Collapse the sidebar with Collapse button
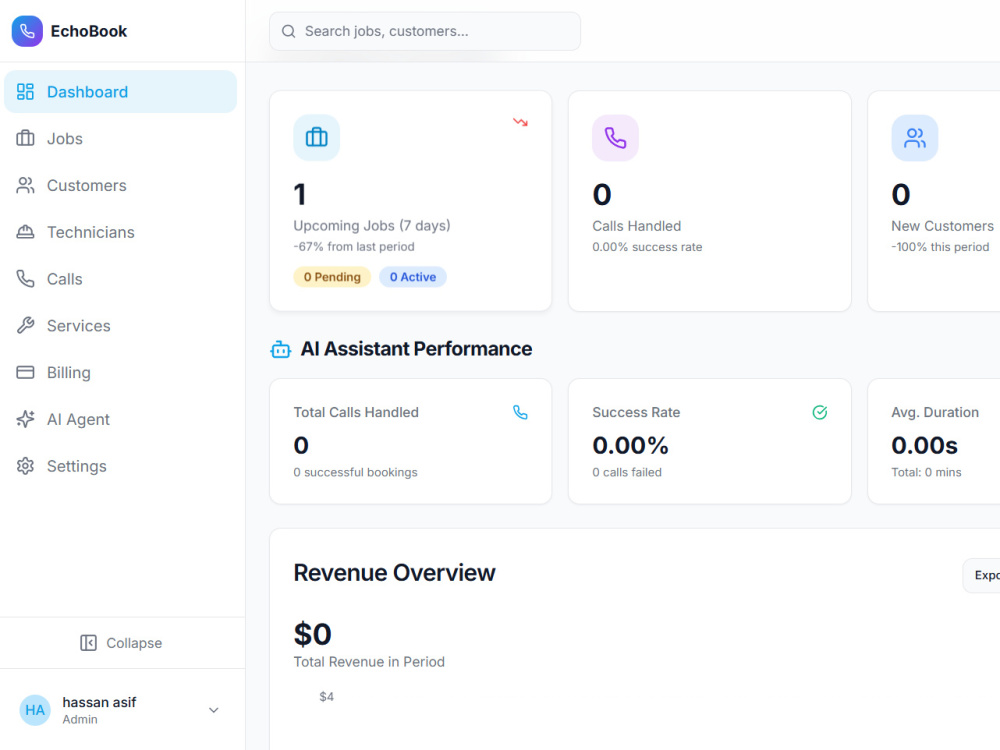This screenshot has width=1000, height=750. click(121, 643)
